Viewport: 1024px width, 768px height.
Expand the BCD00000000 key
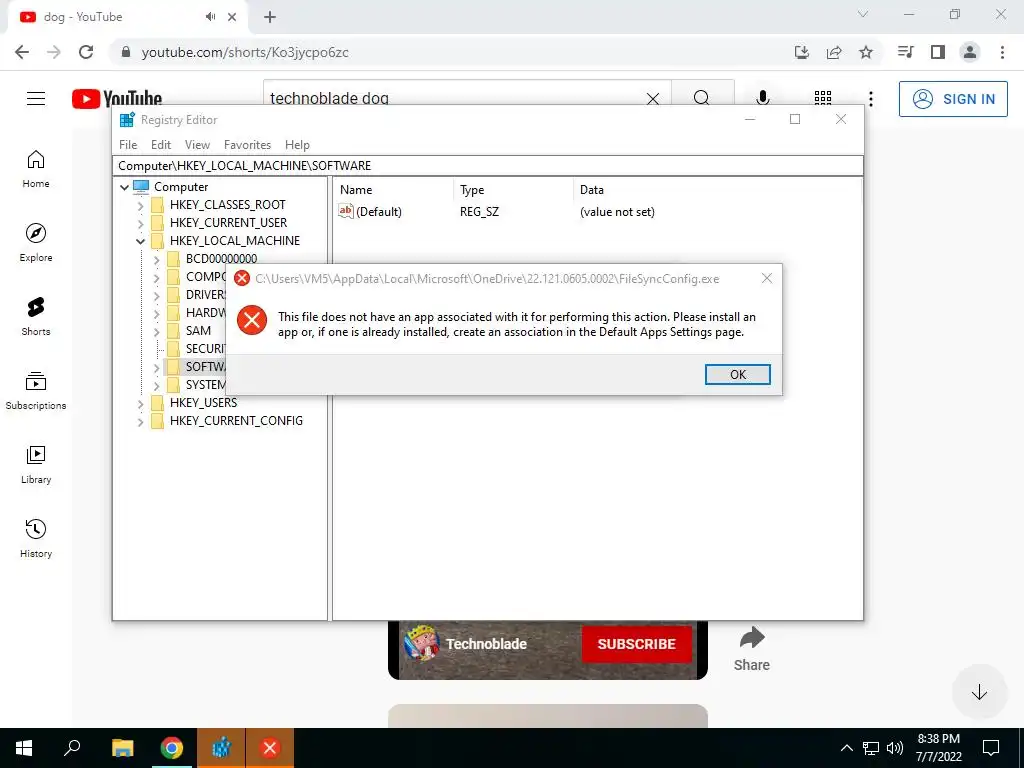point(156,259)
